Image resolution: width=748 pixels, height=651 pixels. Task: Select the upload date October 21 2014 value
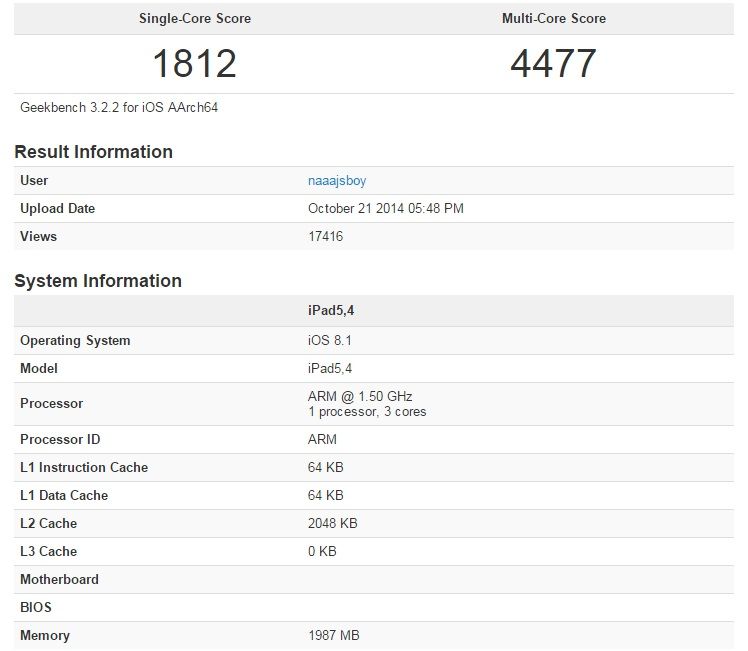385,209
